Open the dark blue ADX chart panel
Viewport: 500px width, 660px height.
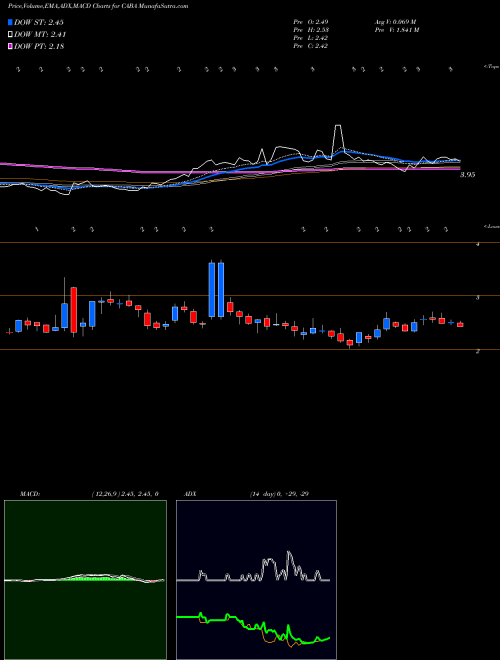pyautogui.click(x=256, y=580)
